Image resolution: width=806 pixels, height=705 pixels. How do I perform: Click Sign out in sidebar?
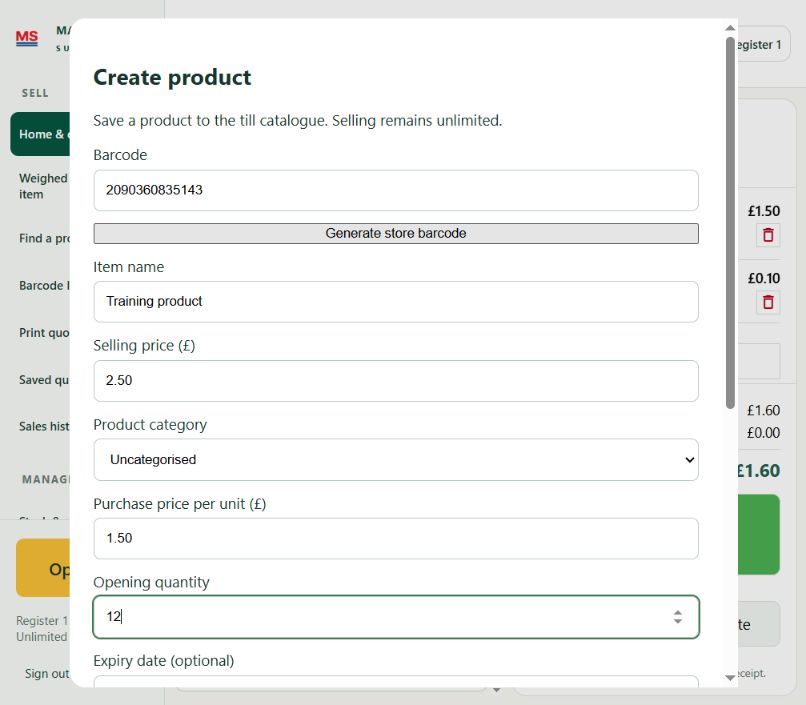[46, 674]
